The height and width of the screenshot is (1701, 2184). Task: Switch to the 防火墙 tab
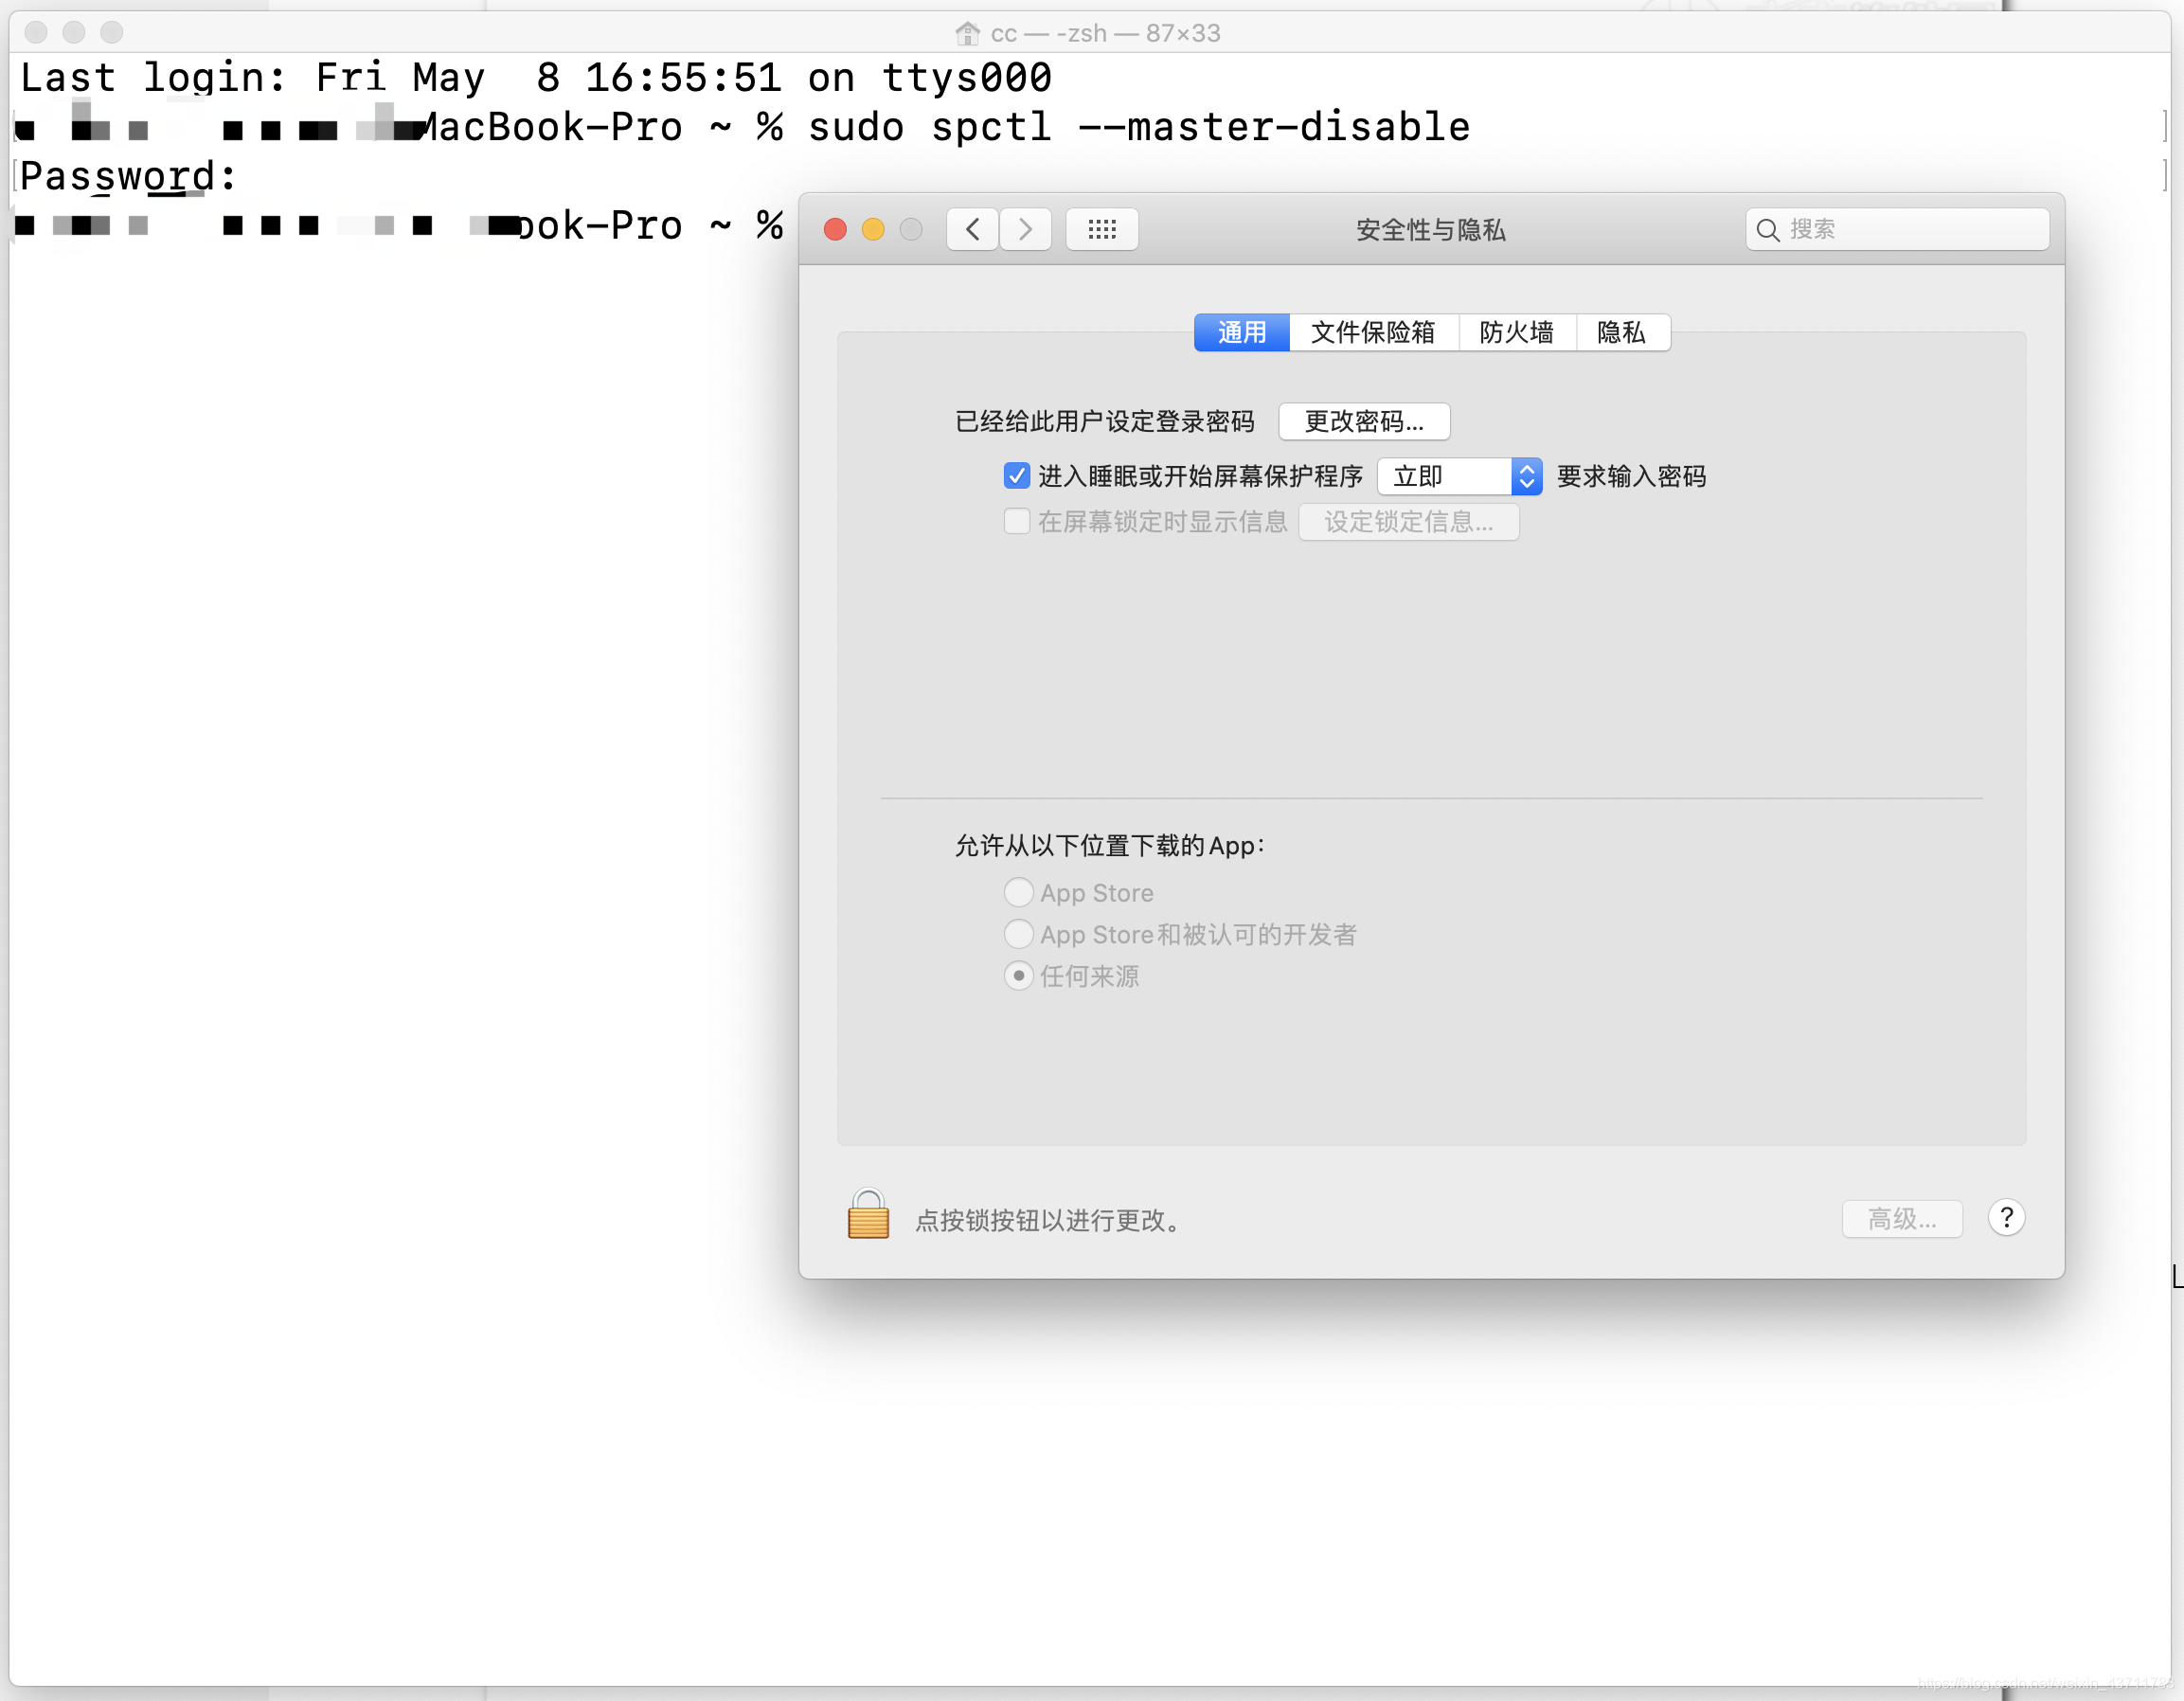coord(1516,332)
